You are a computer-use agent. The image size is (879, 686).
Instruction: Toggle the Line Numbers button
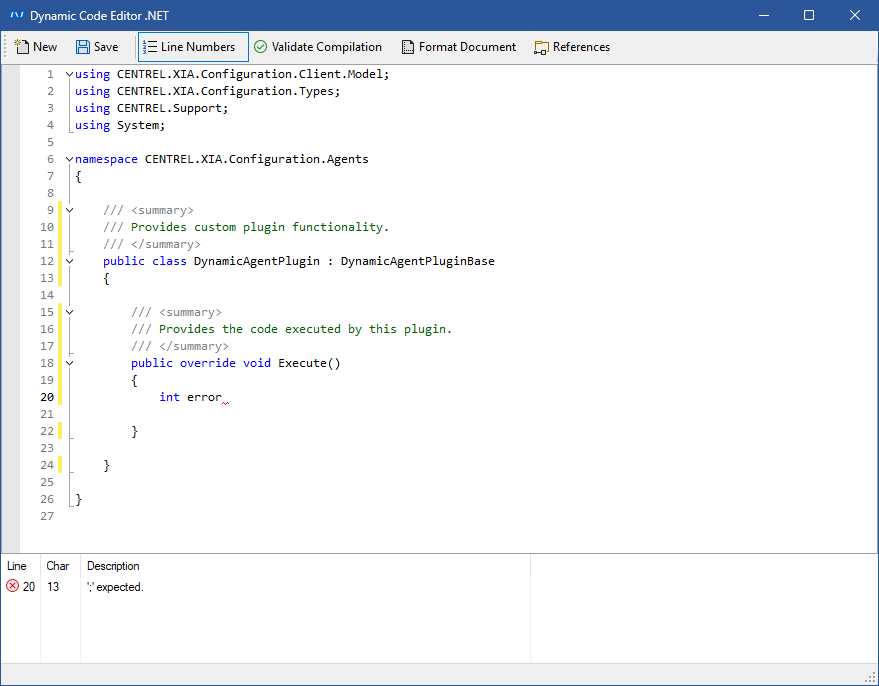point(192,47)
